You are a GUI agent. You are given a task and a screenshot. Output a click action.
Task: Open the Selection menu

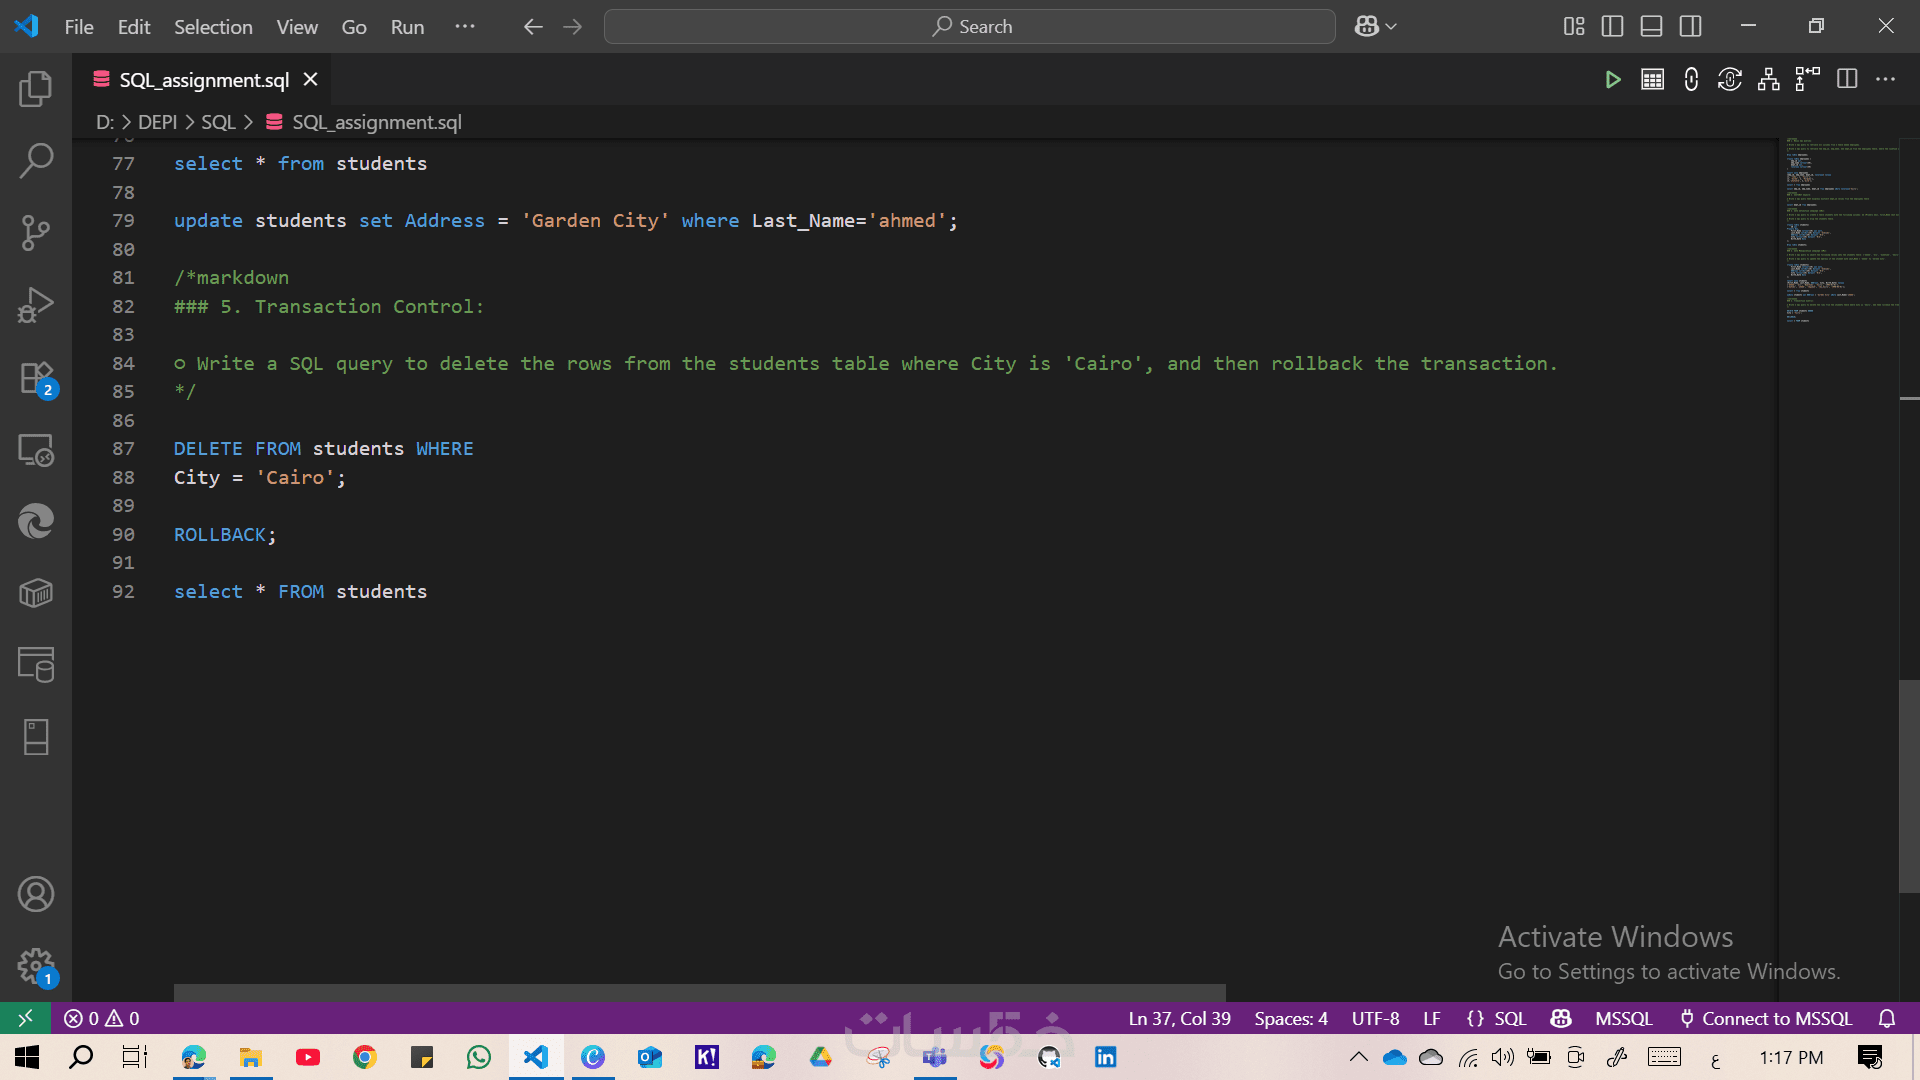[213, 27]
